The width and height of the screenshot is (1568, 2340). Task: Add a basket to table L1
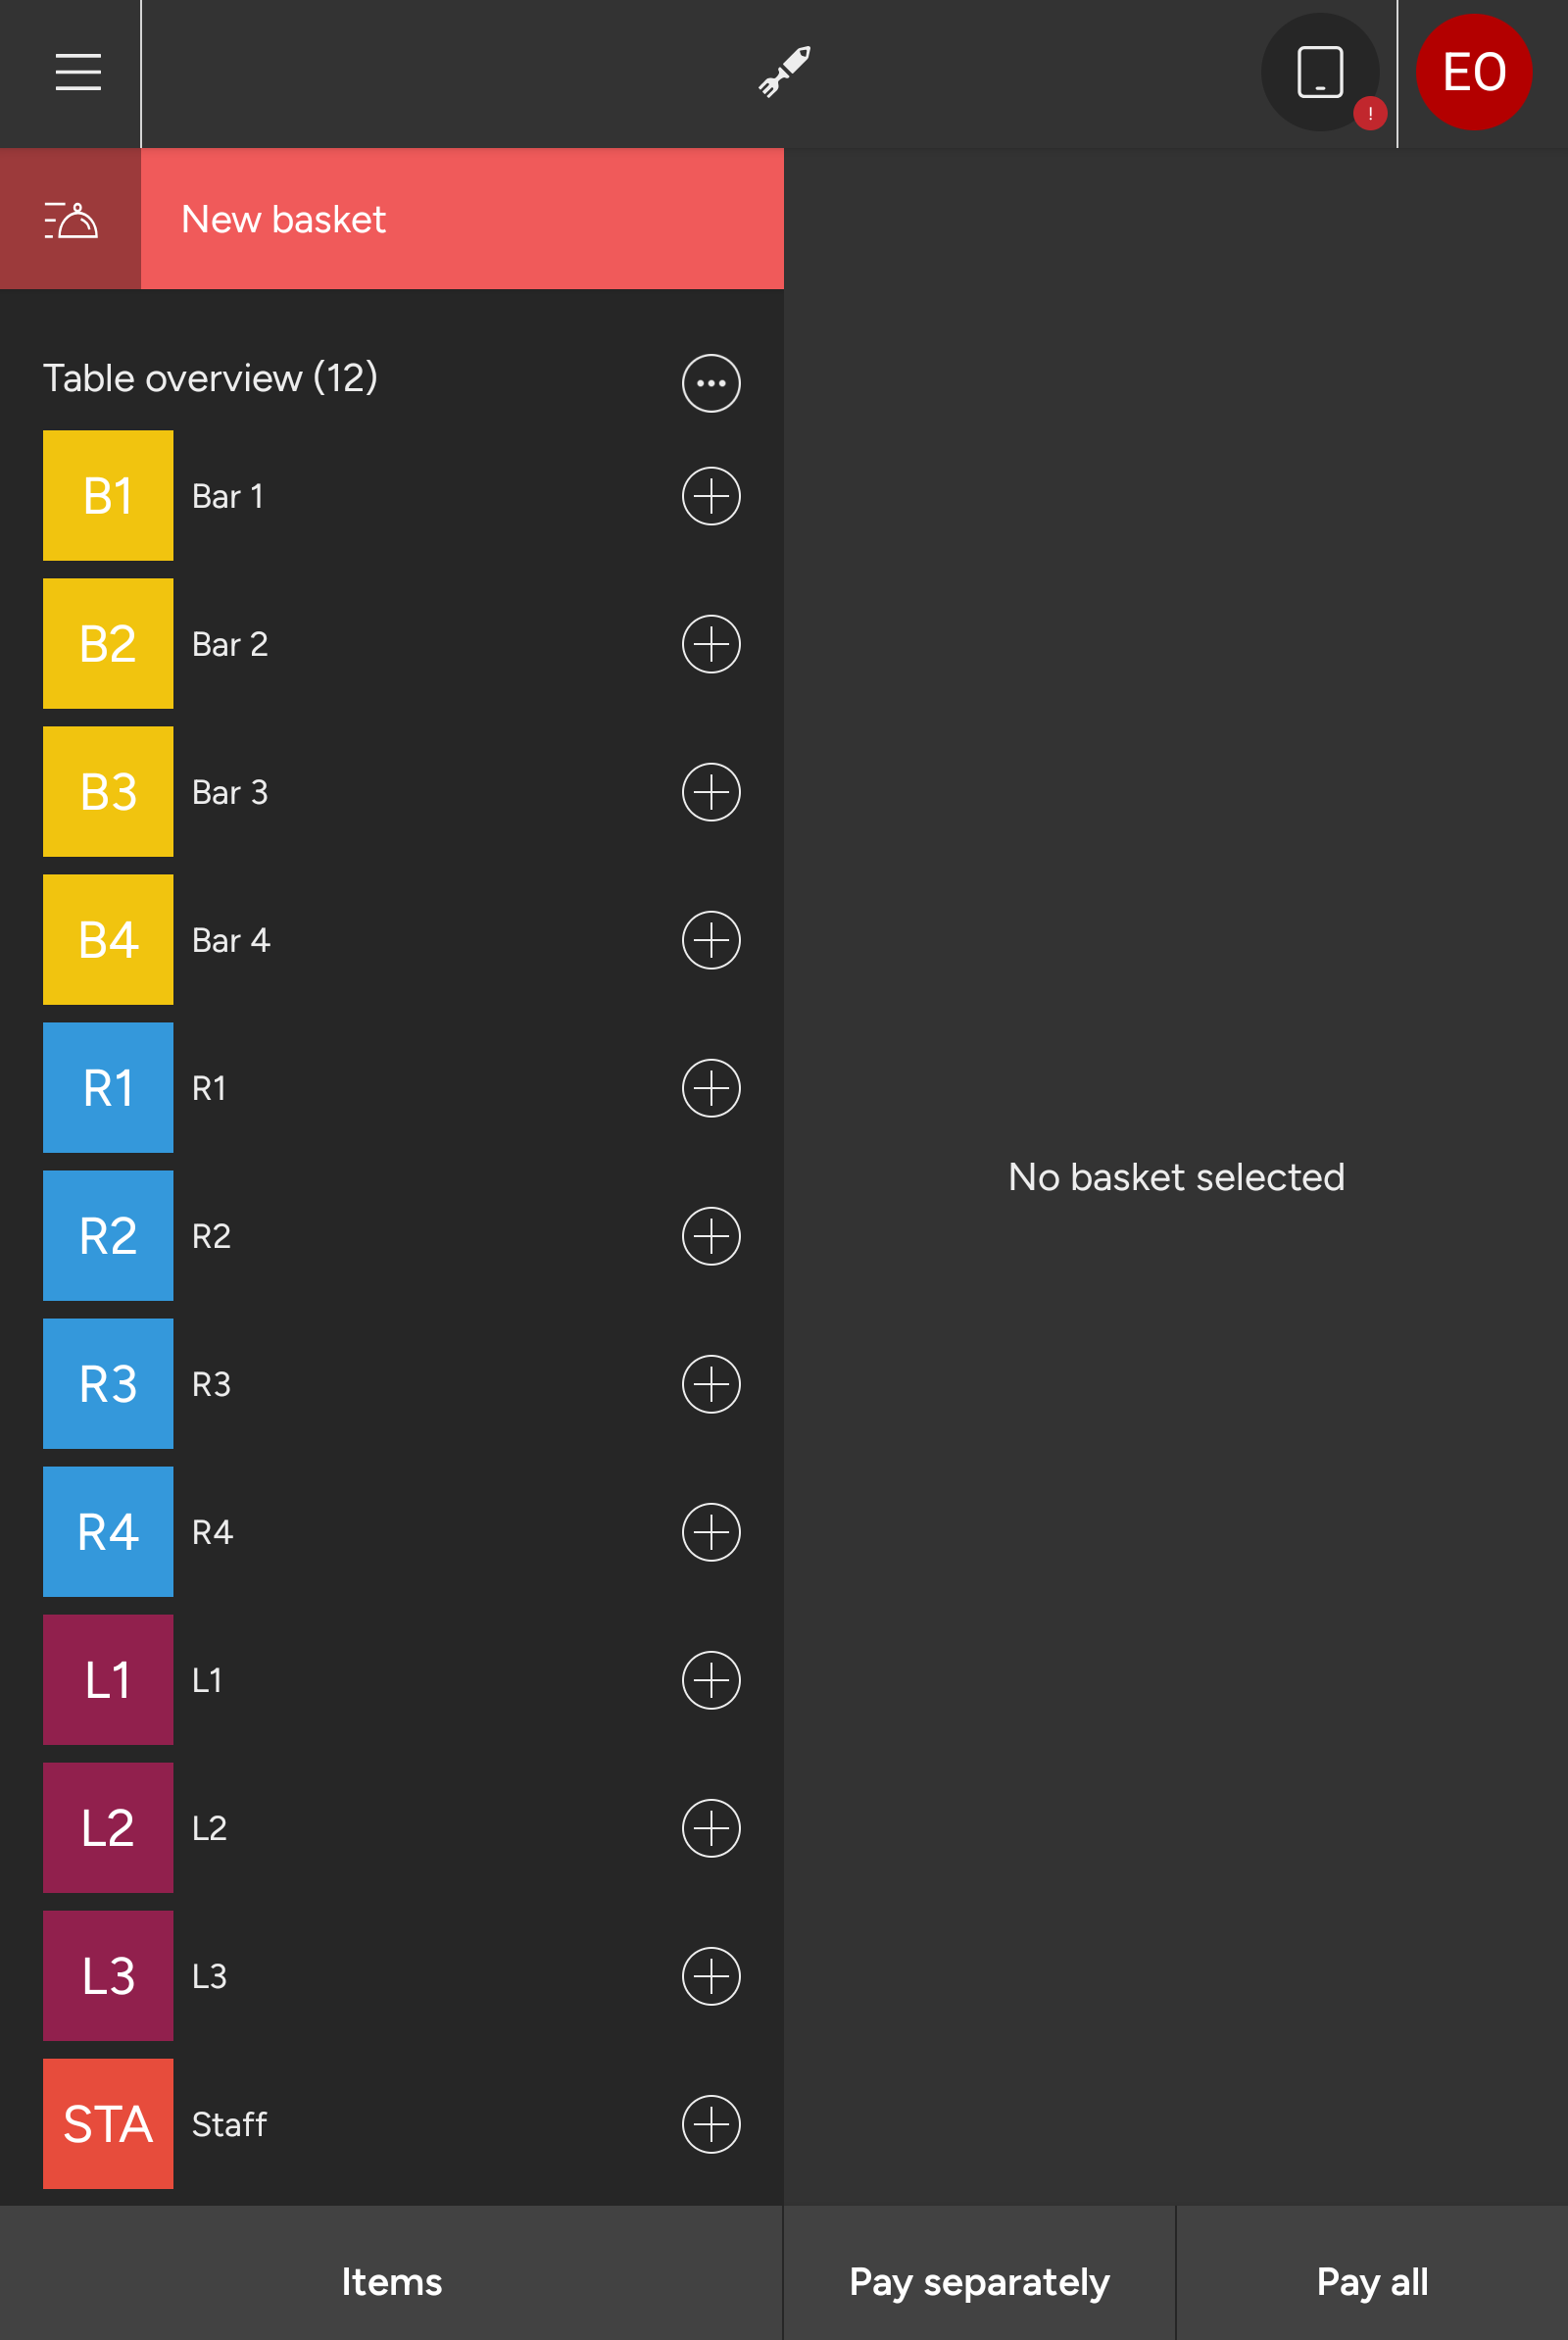tap(711, 1680)
